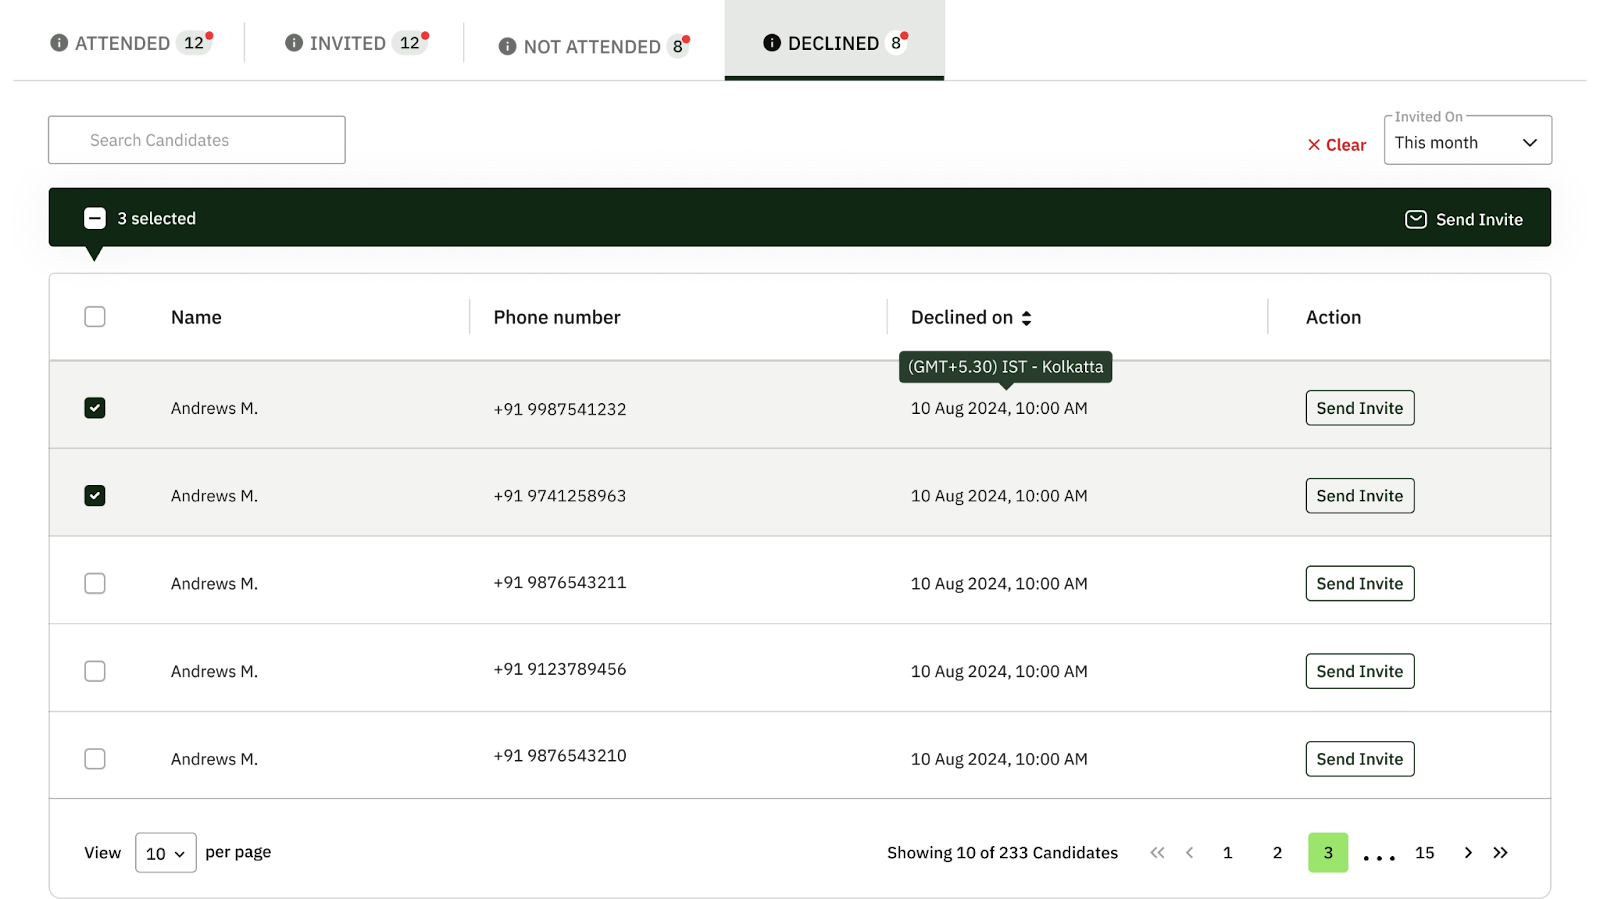Expand the pagination ellipsis for more pages
Image resolution: width=1600 pixels, height=899 pixels.
(1379, 855)
